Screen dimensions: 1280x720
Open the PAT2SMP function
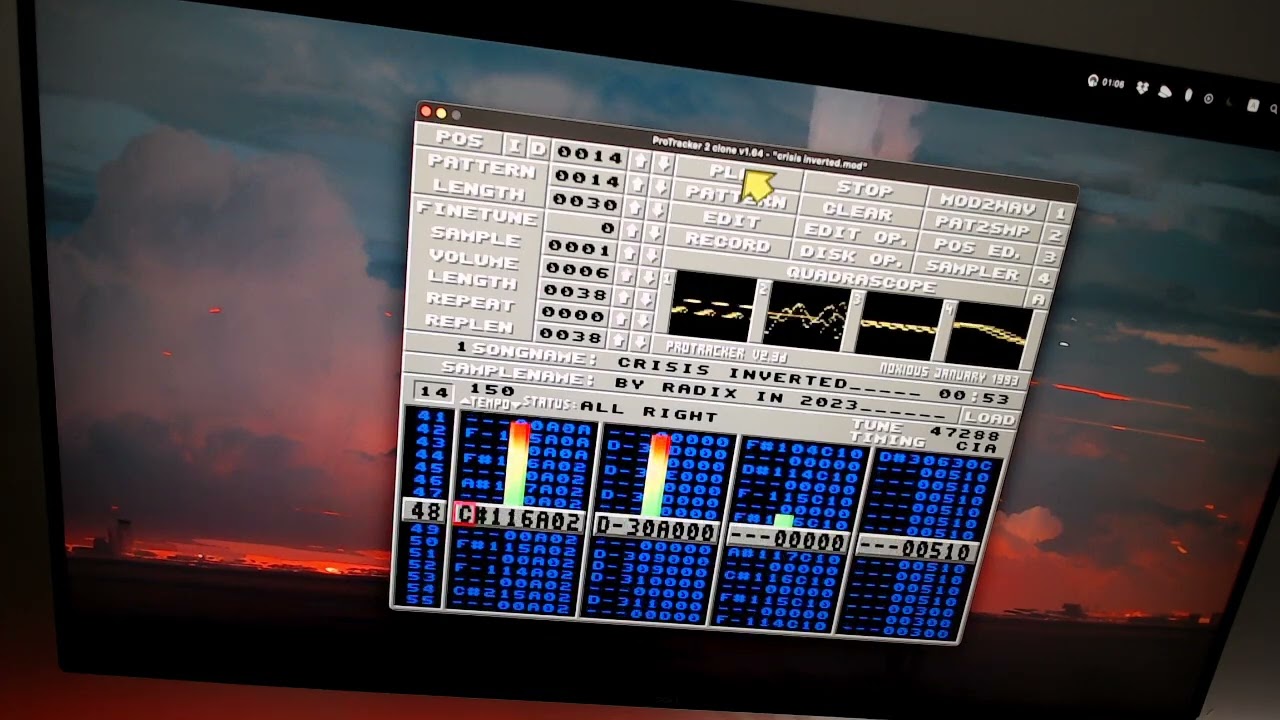983,227
